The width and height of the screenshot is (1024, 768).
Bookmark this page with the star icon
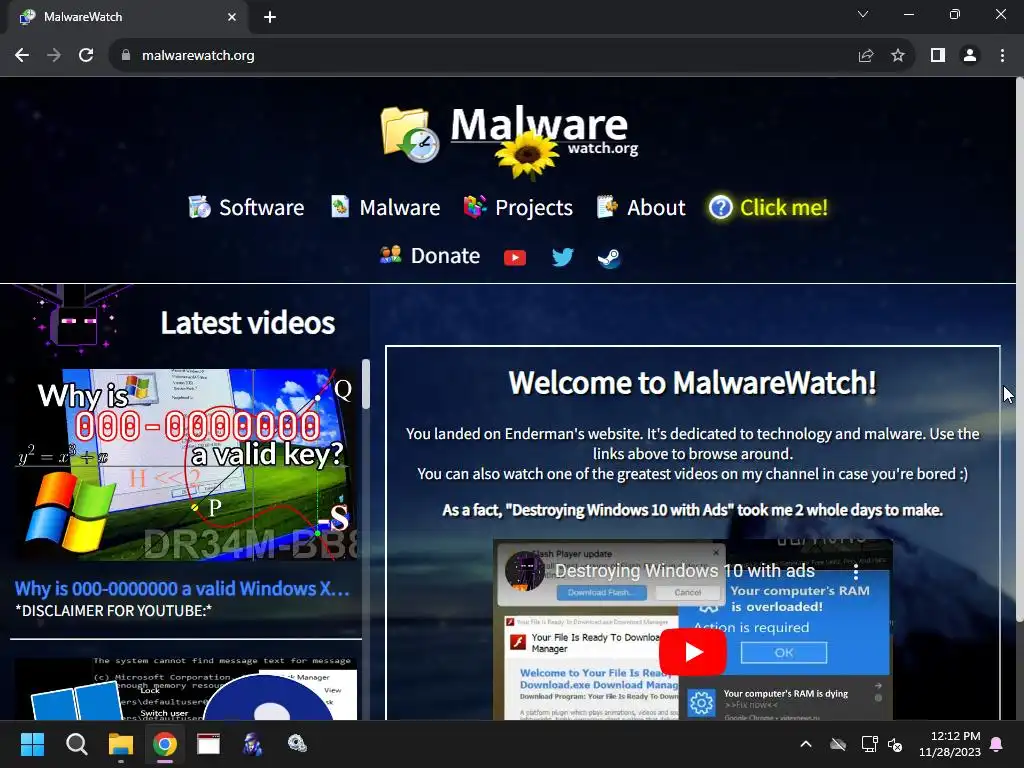point(898,56)
